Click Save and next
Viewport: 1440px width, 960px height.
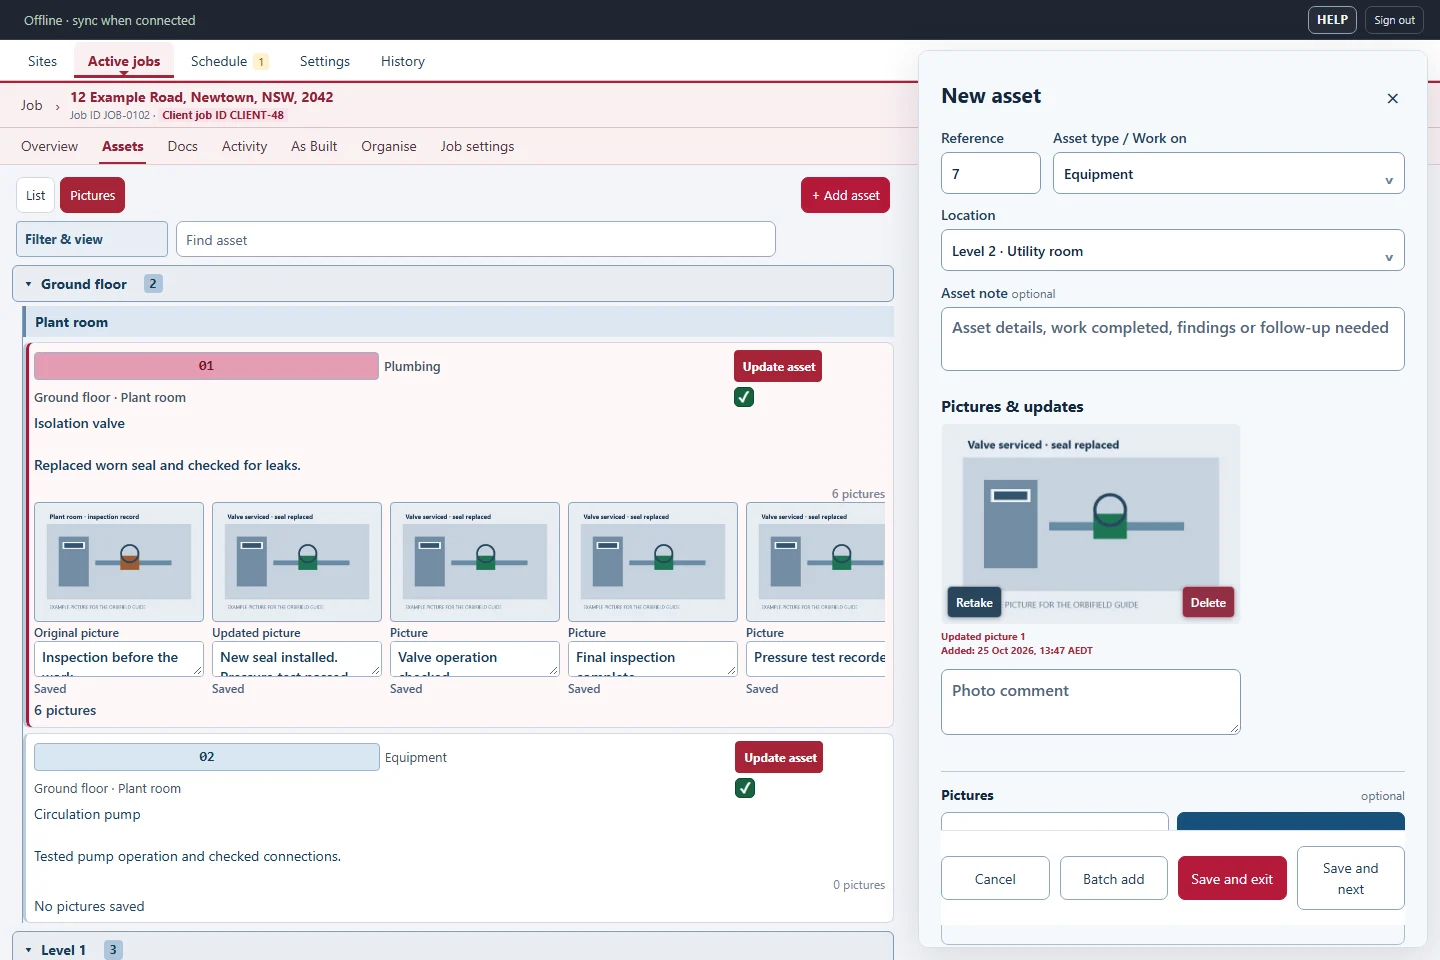click(1350, 878)
